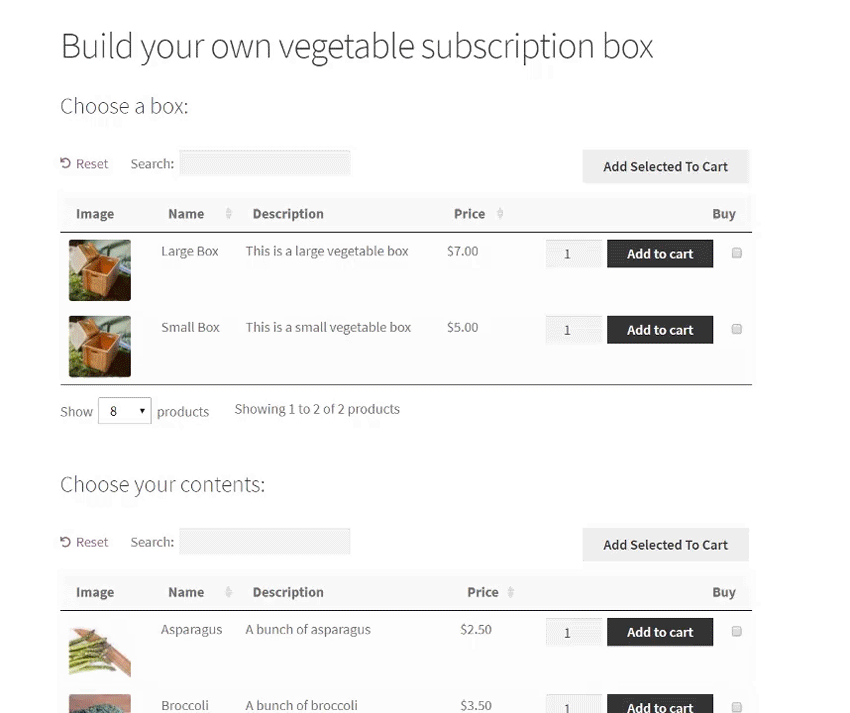Check the buy checkbox for Broccoli
850x713 pixels.
(736, 707)
